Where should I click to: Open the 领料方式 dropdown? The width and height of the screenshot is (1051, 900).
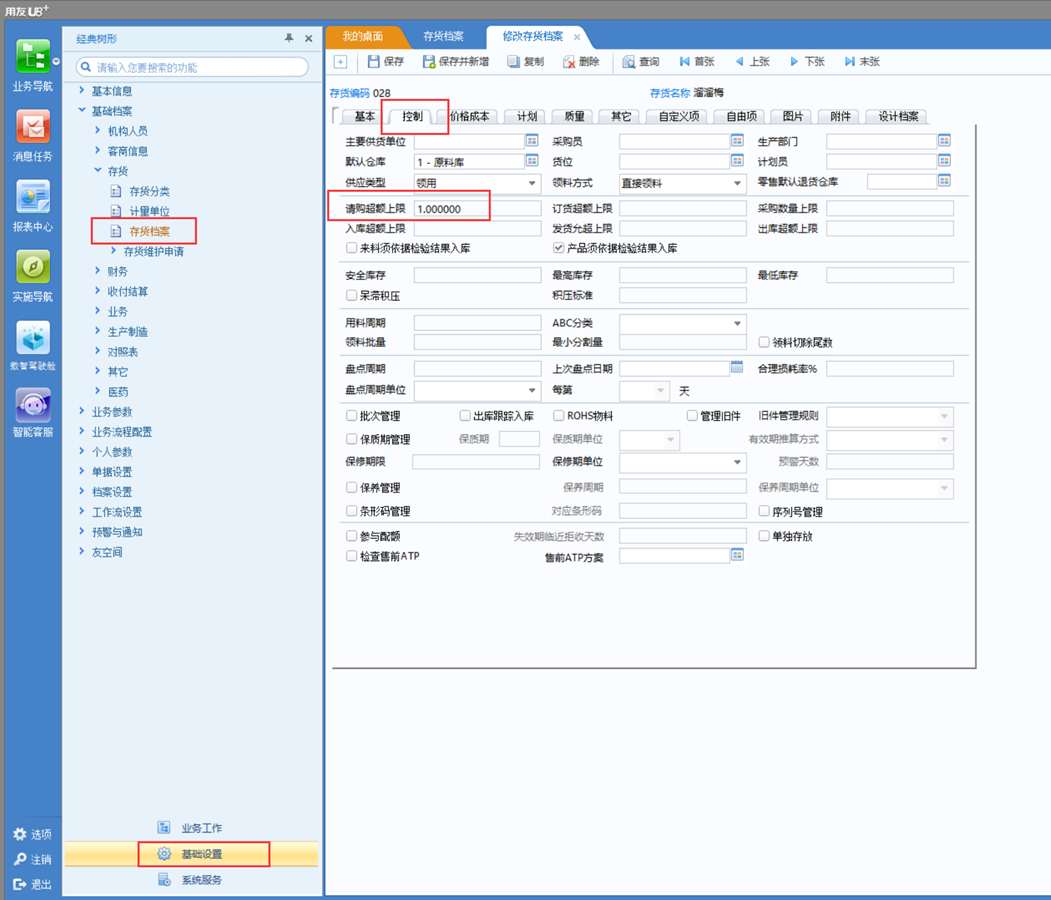[737, 183]
